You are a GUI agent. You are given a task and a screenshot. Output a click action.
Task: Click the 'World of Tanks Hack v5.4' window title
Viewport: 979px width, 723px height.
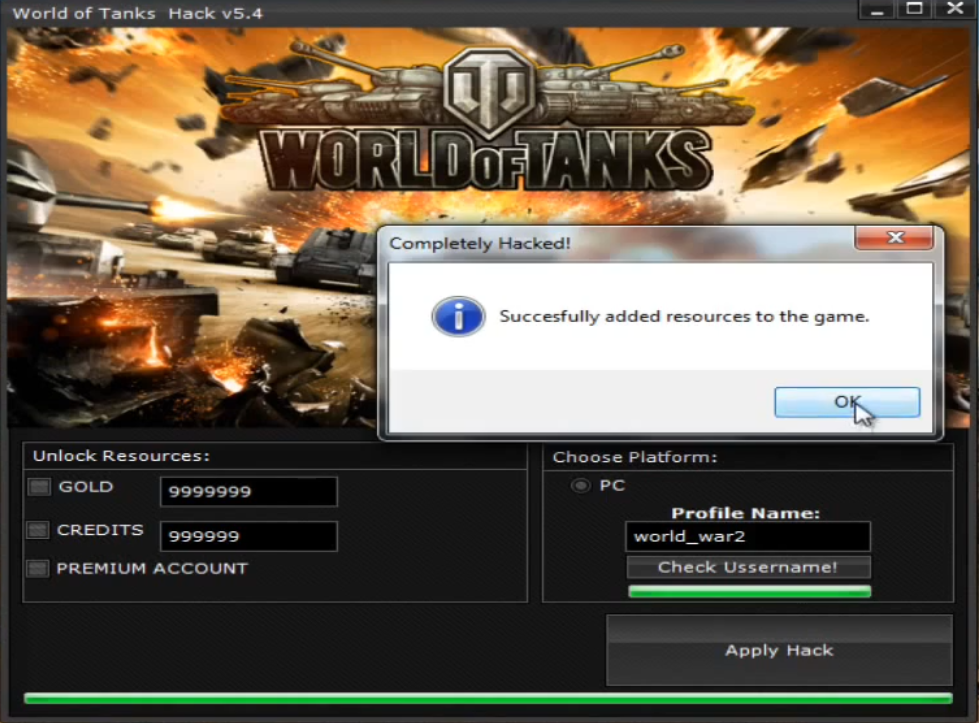click(x=137, y=13)
